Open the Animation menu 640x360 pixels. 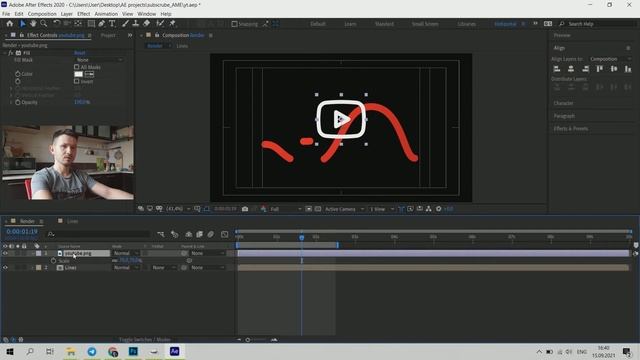pyautogui.click(x=106, y=14)
